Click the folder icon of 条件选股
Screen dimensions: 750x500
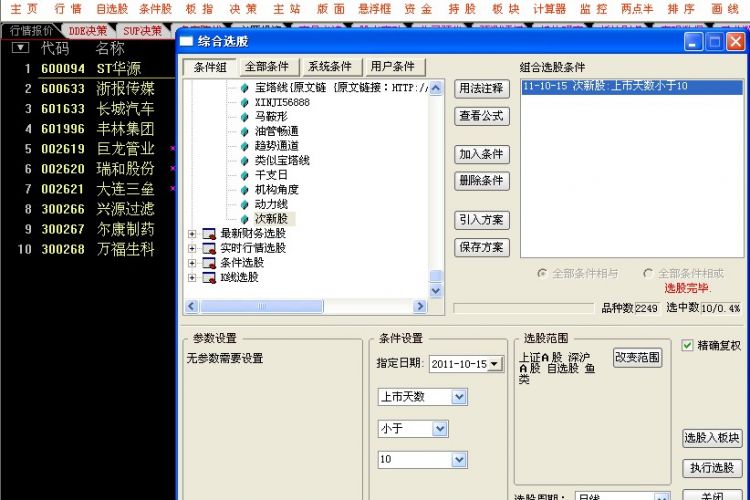coord(209,263)
